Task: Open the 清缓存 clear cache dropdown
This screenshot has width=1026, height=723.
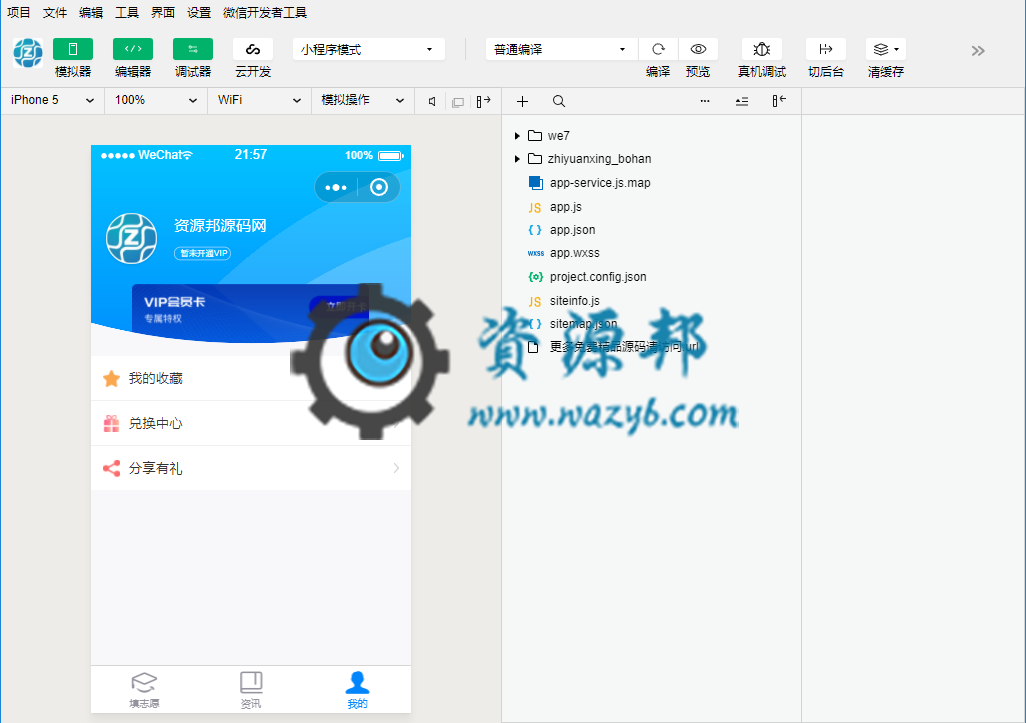Action: [x=886, y=49]
